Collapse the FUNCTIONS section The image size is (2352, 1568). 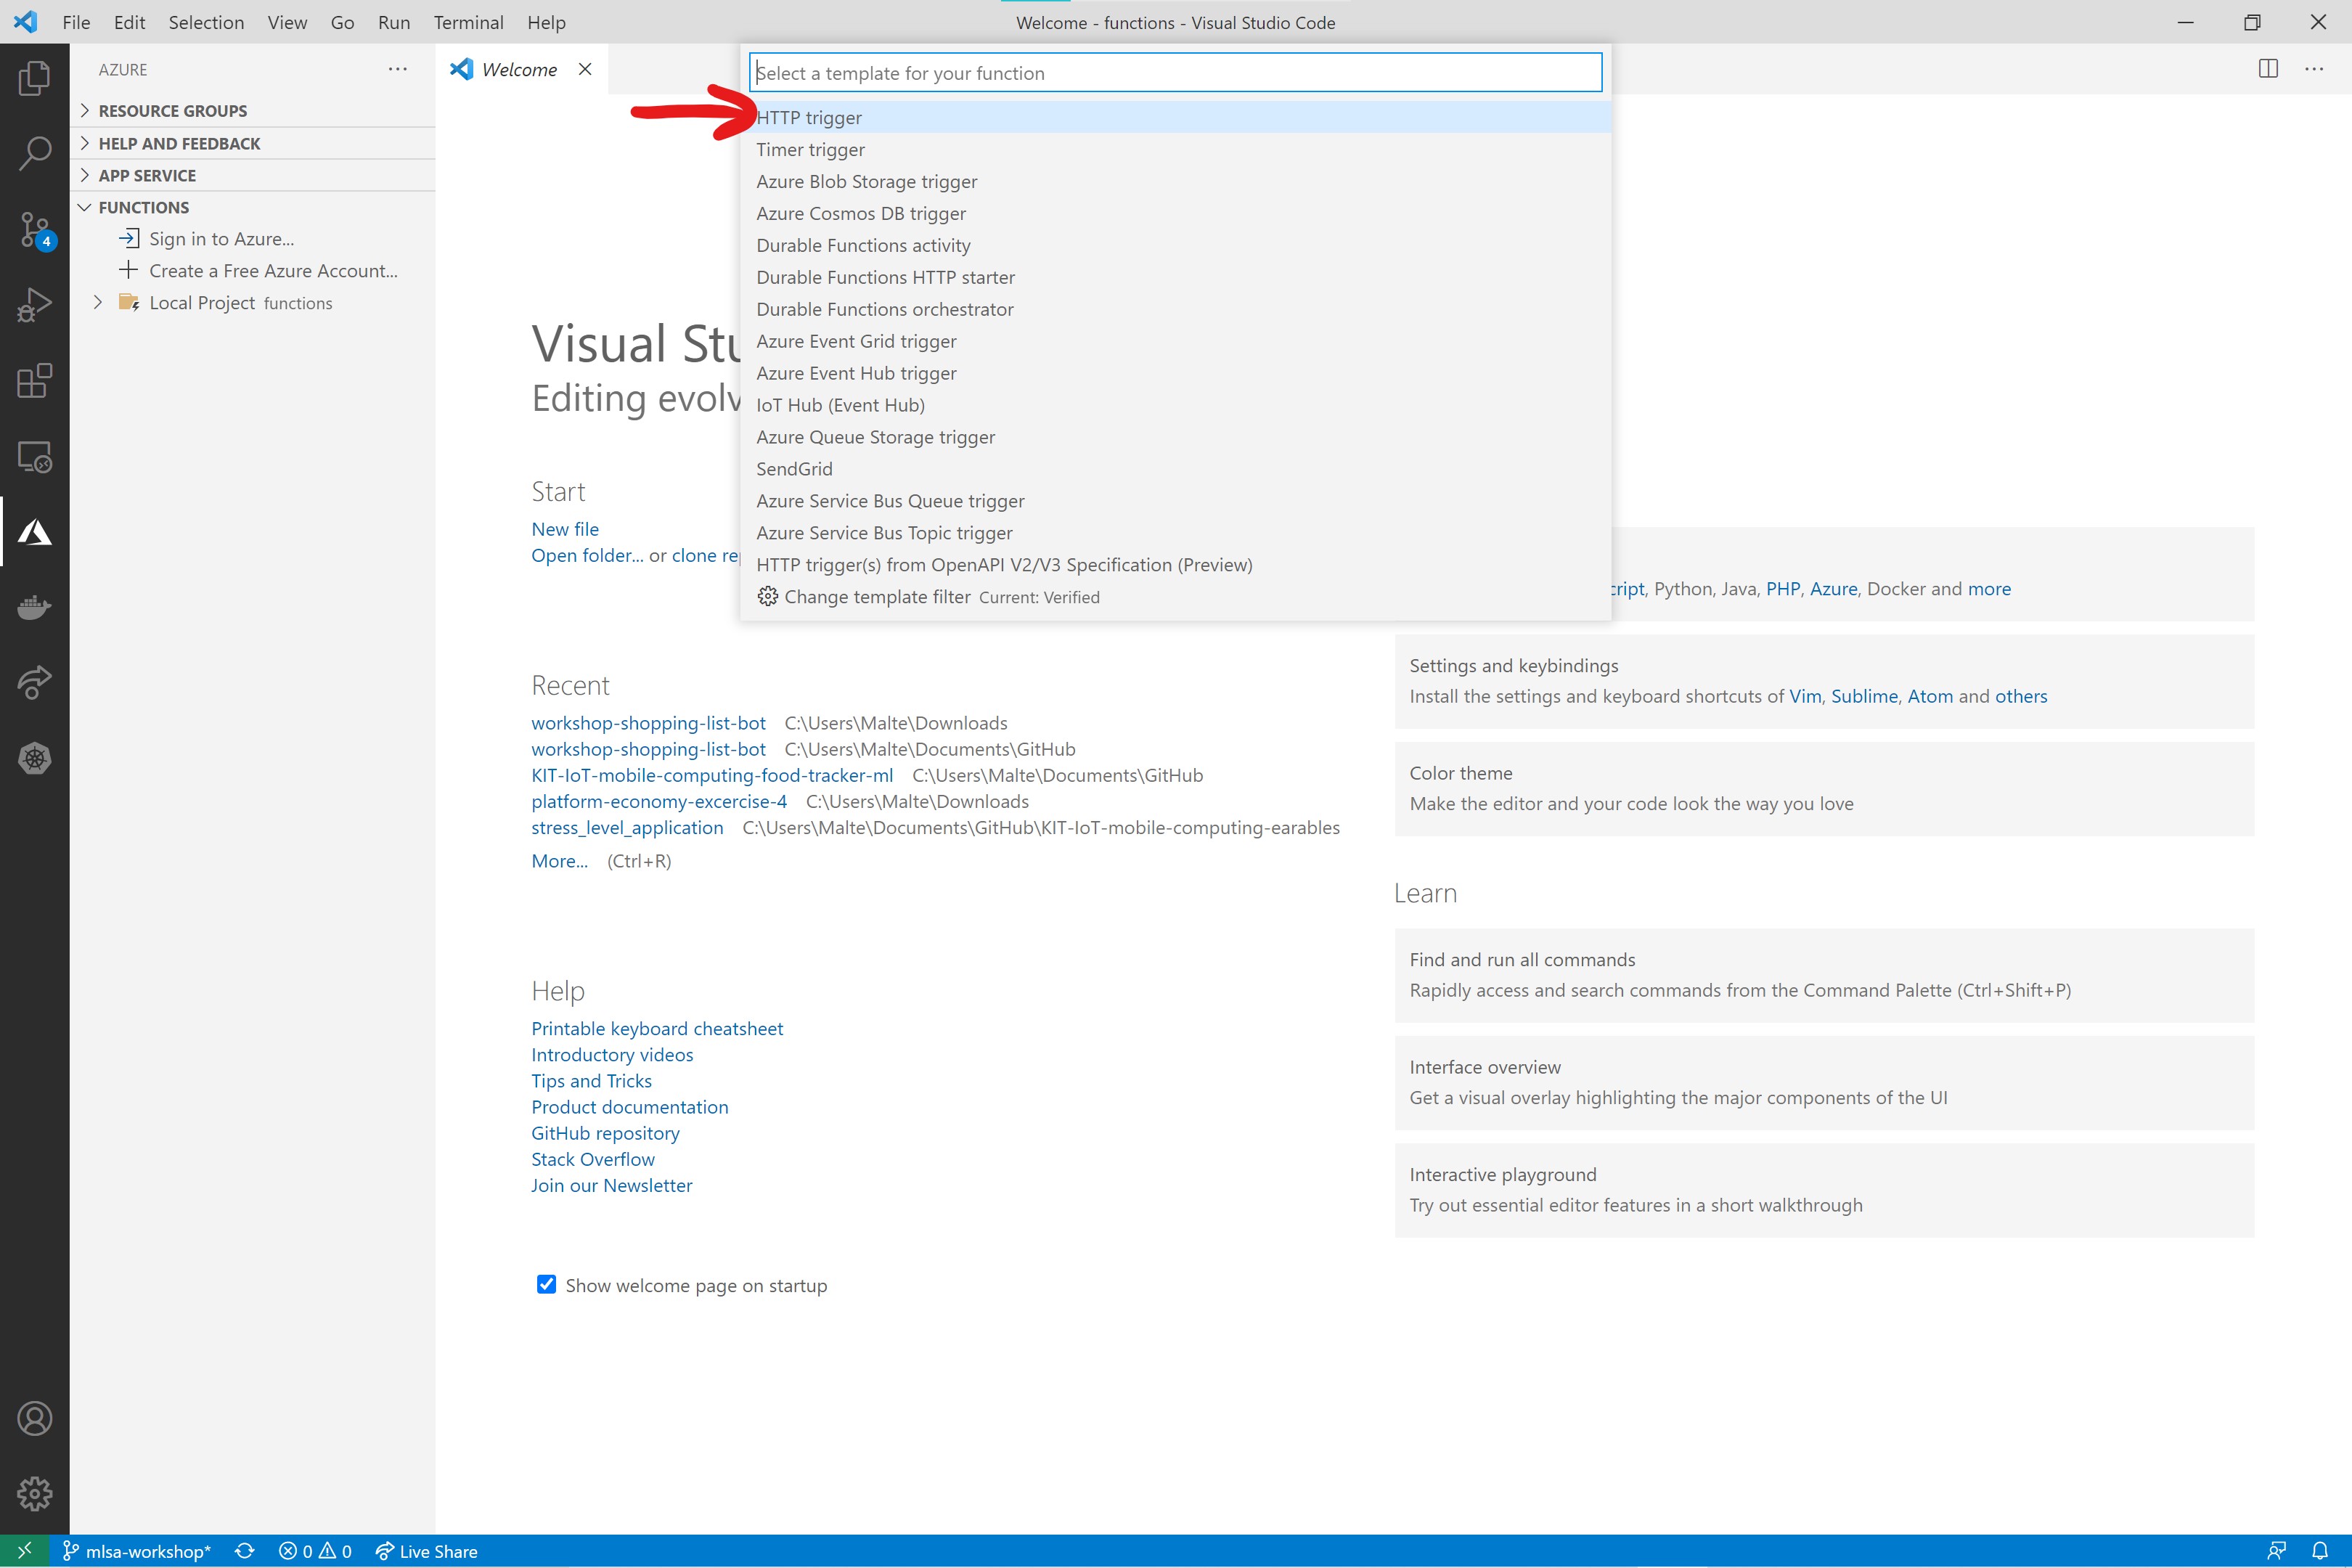coord(143,207)
